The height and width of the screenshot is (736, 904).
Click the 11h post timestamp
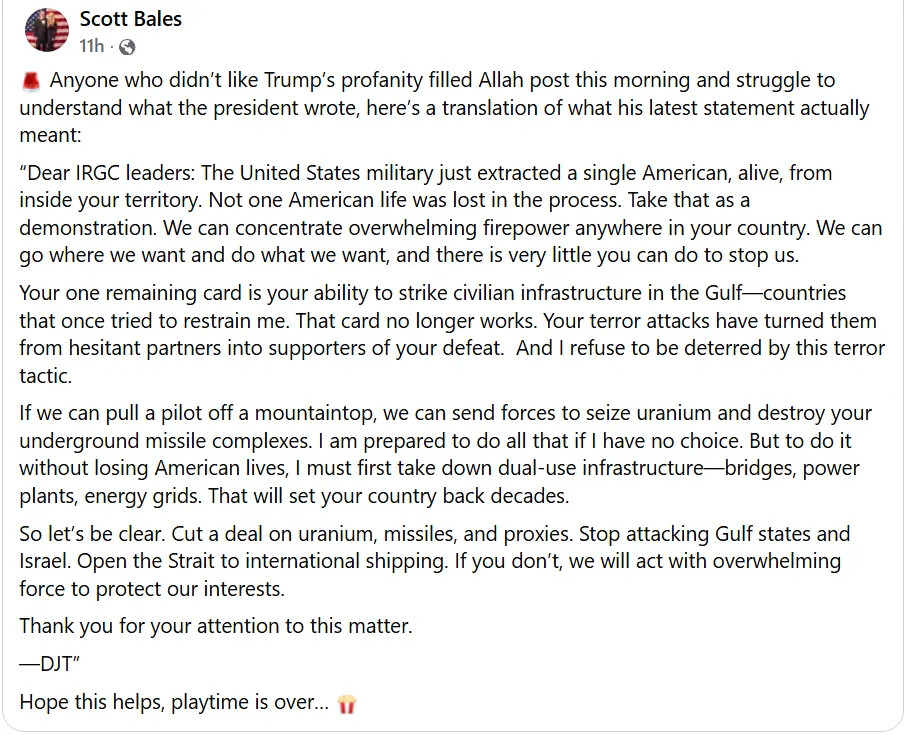point(91,46)
